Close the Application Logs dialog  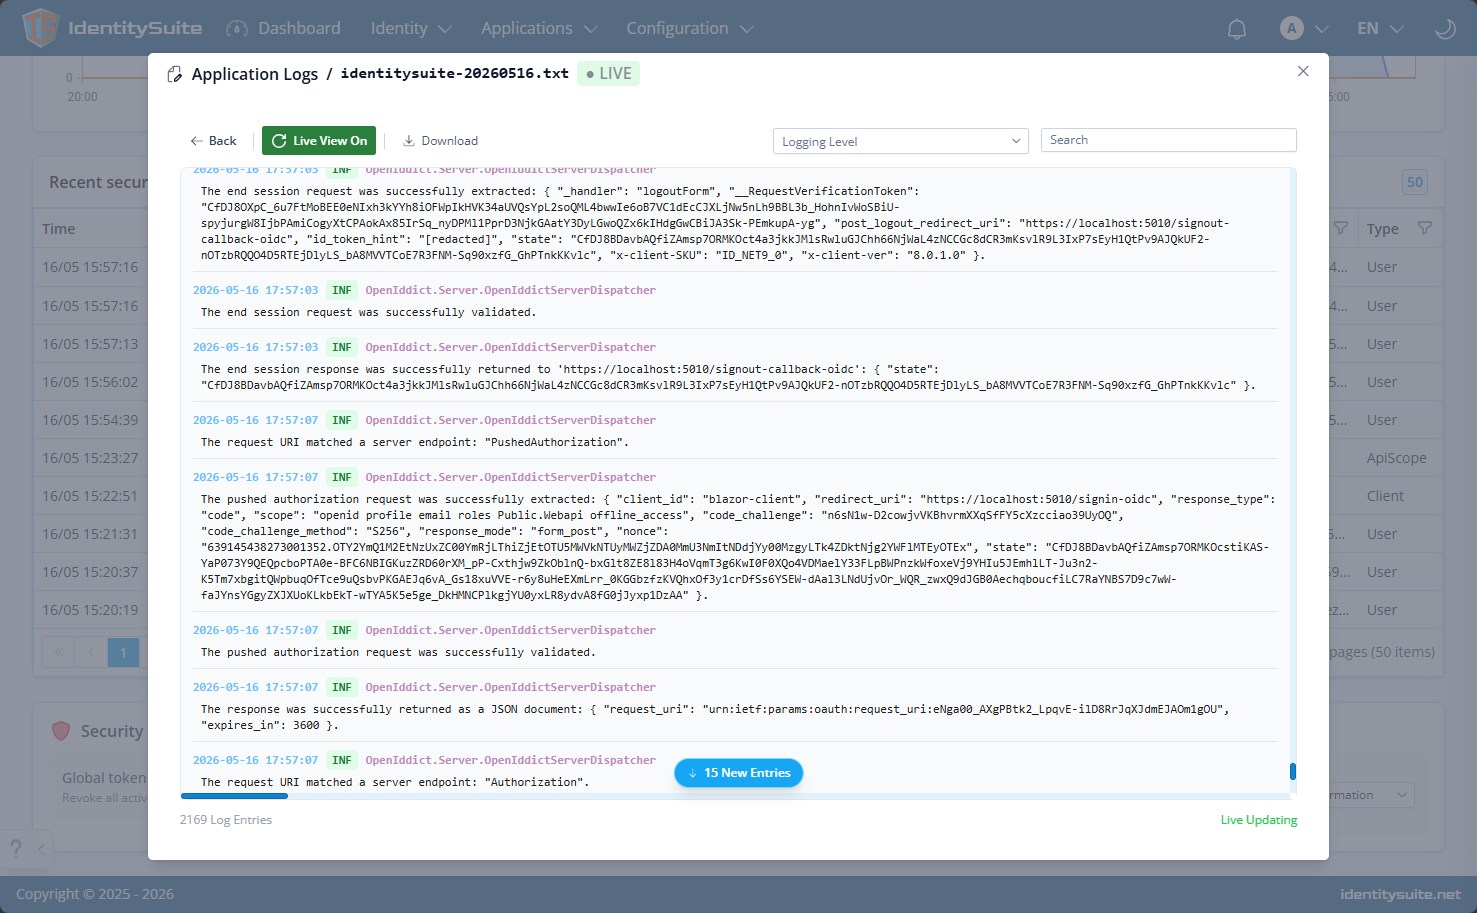(x=1303, y=71)
